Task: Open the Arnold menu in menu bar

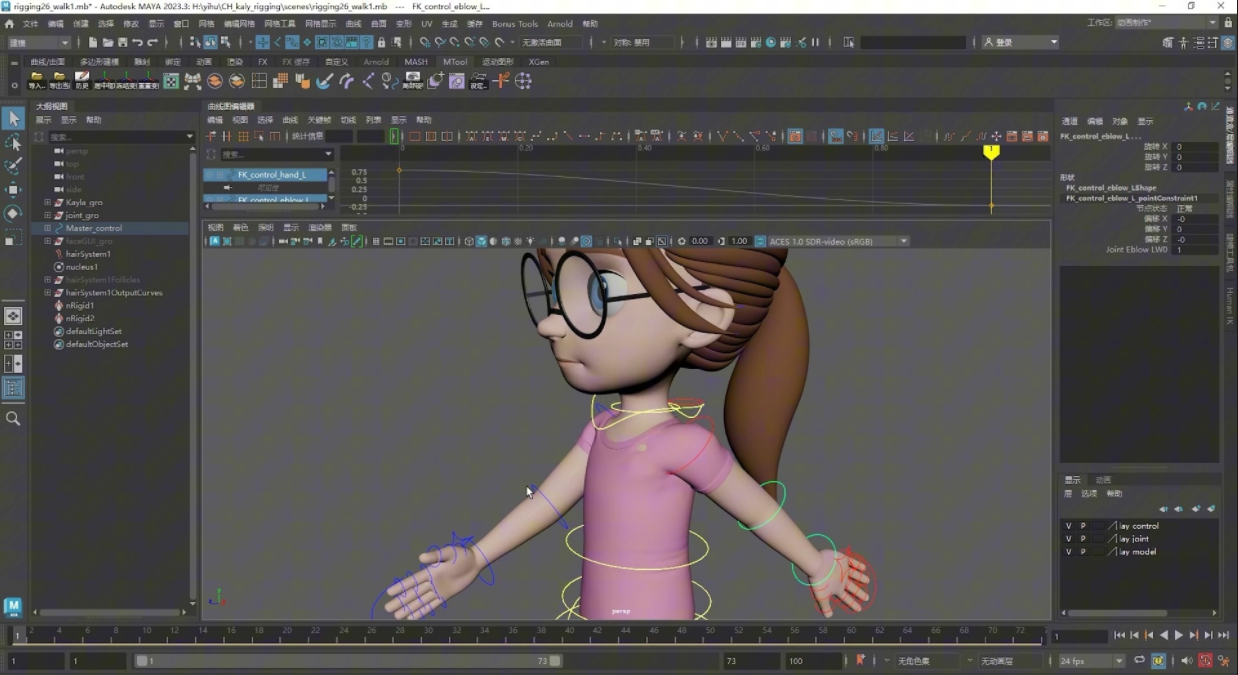Action: (x=560, y=23)
